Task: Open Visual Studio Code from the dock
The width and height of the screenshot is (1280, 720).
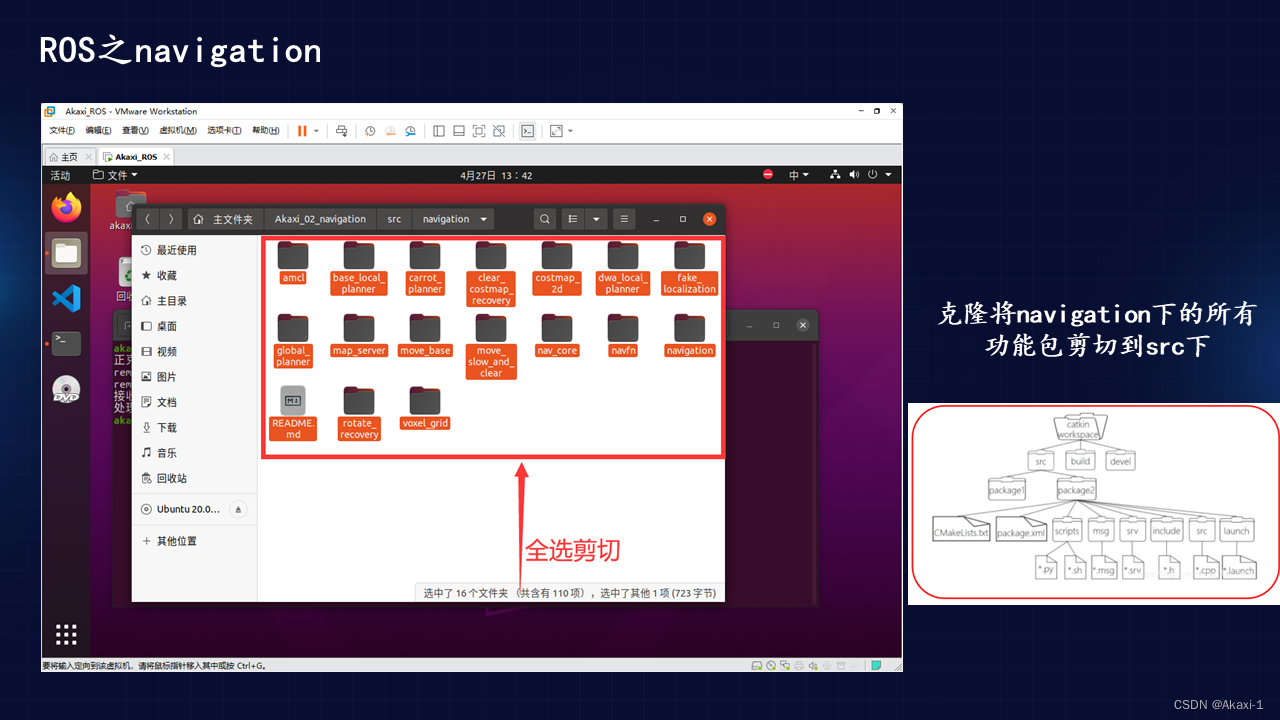Action: click(x=65, y=297)
